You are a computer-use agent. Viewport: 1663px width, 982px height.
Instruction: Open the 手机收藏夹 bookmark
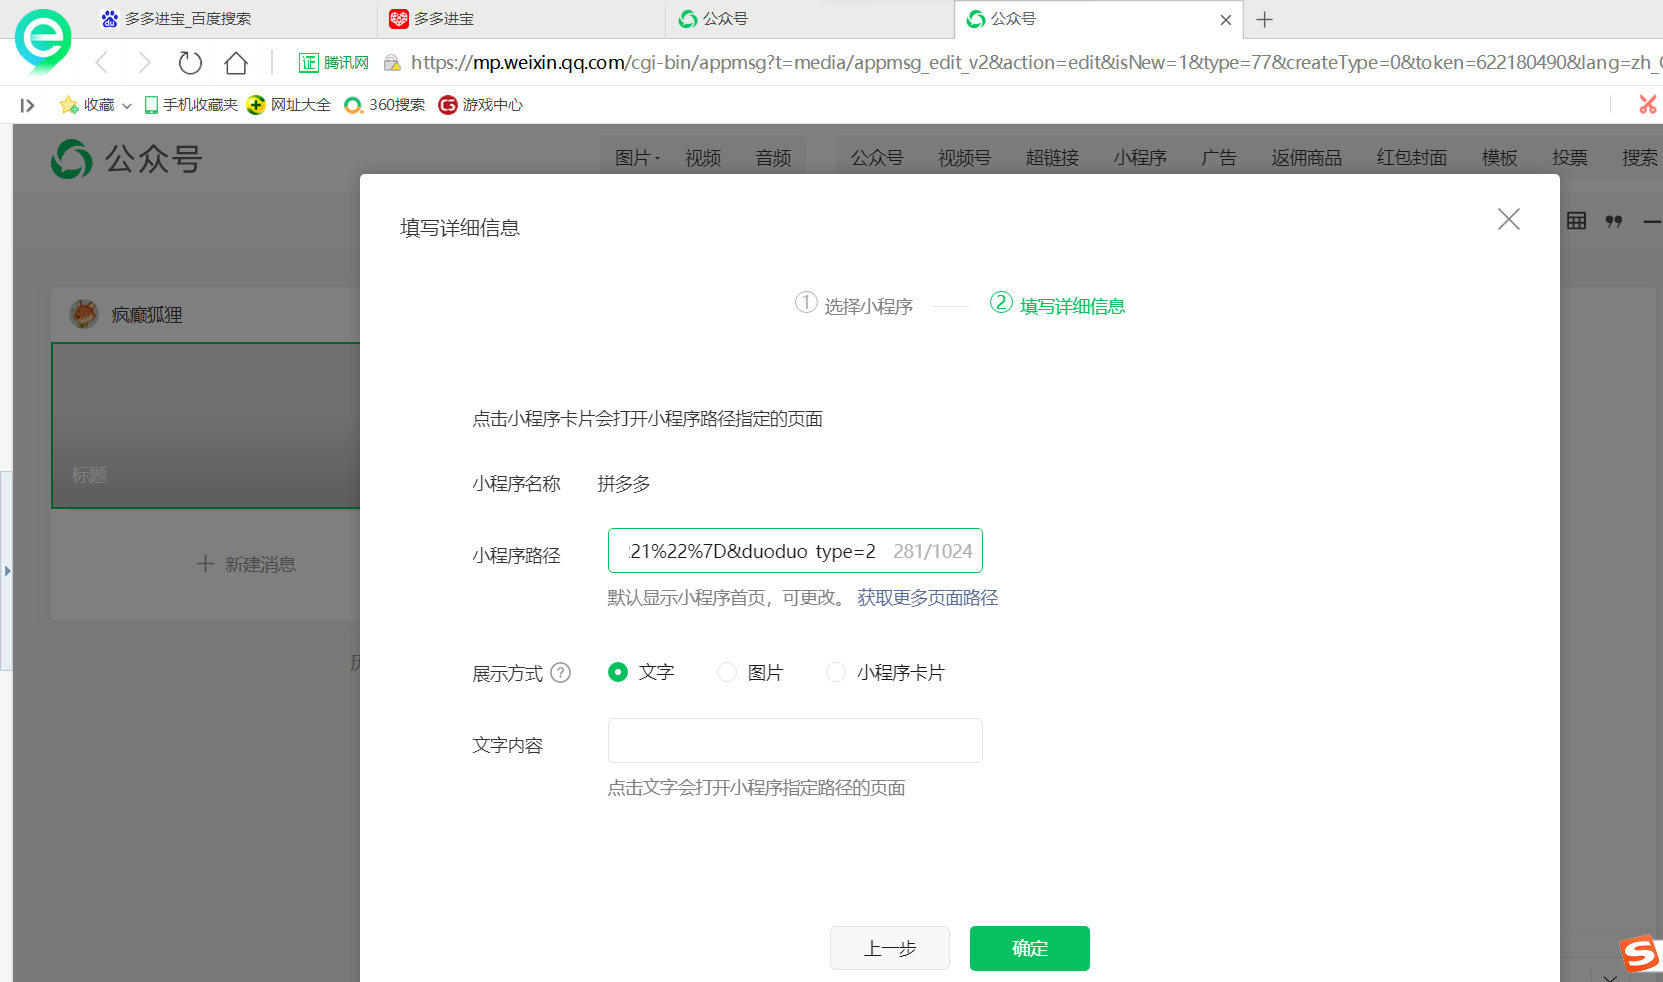click(x=192, y=104)
